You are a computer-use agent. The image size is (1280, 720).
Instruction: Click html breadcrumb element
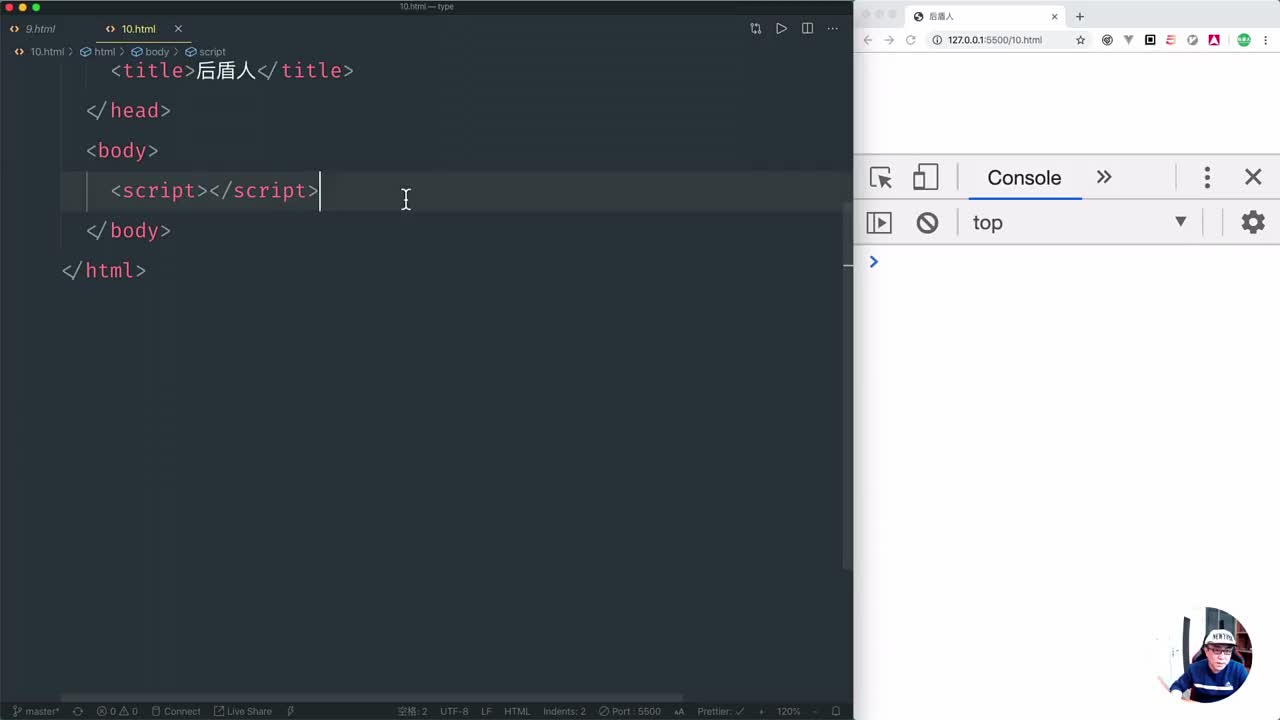[x=98, y=51]
